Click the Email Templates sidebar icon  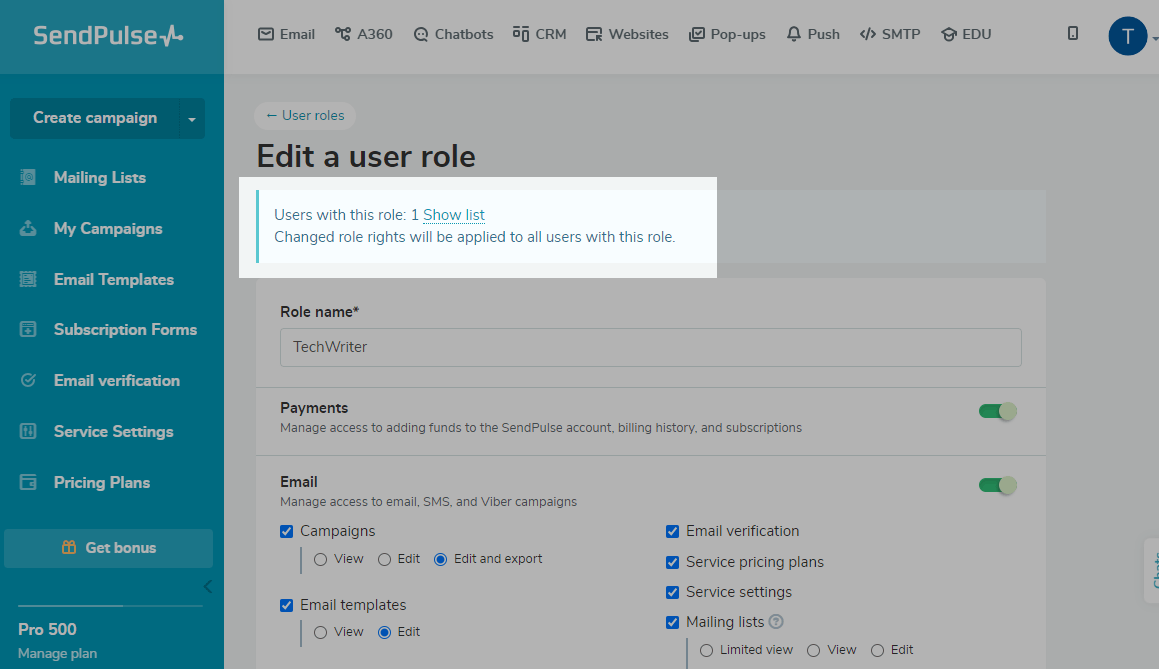tap(28, 280)
